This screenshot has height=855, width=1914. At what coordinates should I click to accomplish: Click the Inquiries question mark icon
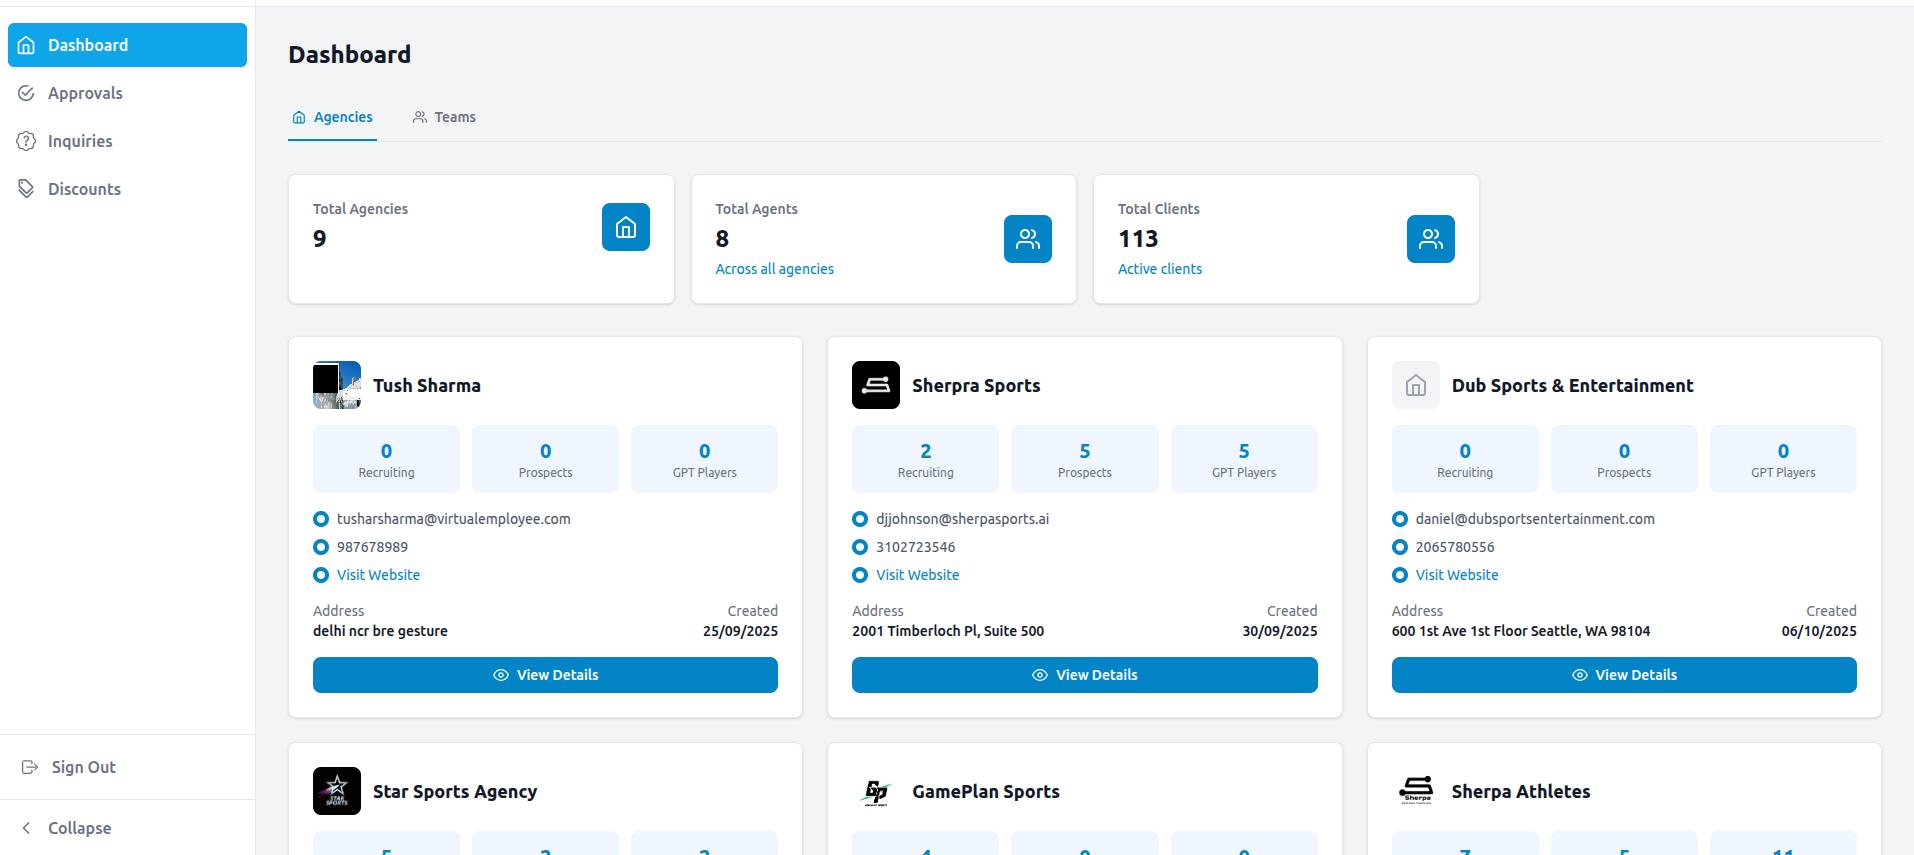pos(27,141)
